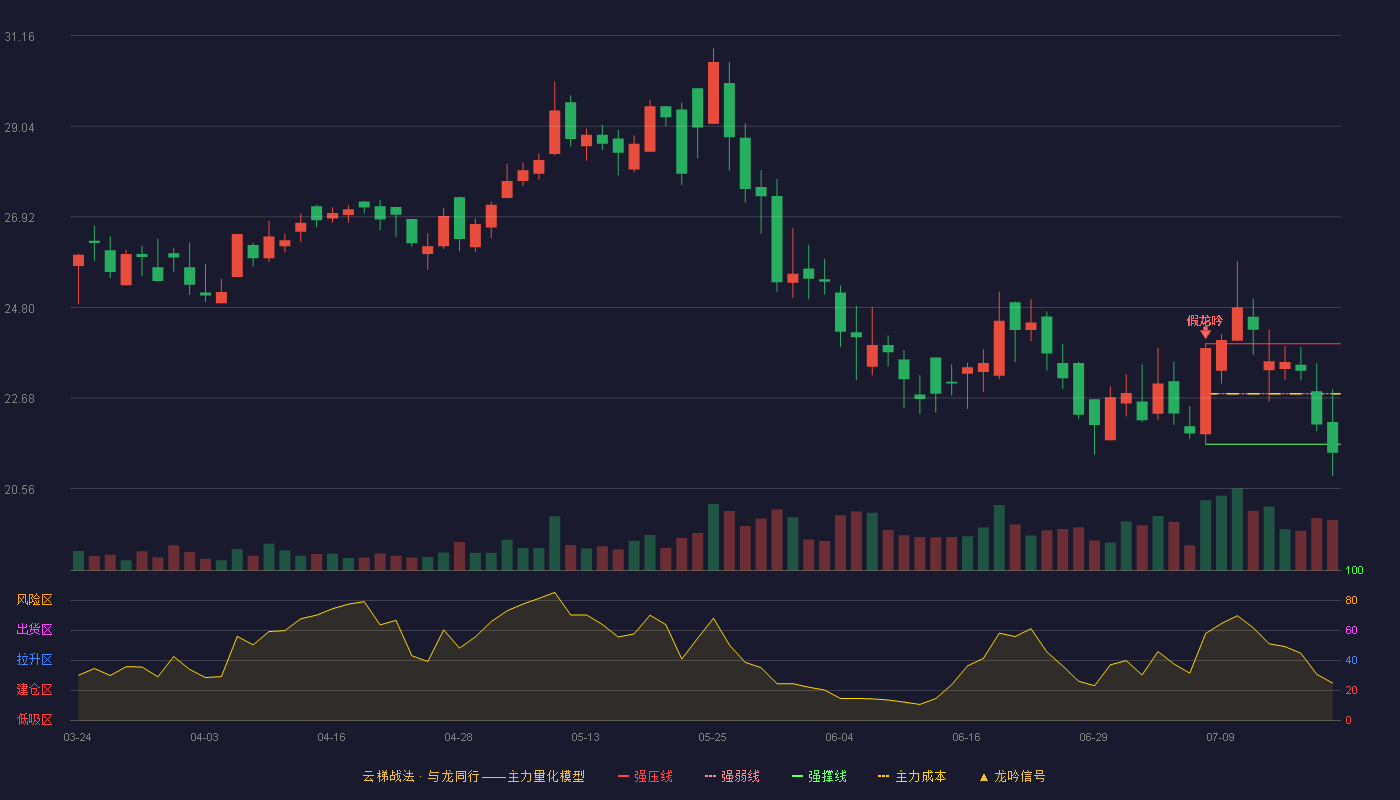Click the 24.80 price axis label
The height and width of the screenshot is (800, 1400).
[x=19, y=308]
